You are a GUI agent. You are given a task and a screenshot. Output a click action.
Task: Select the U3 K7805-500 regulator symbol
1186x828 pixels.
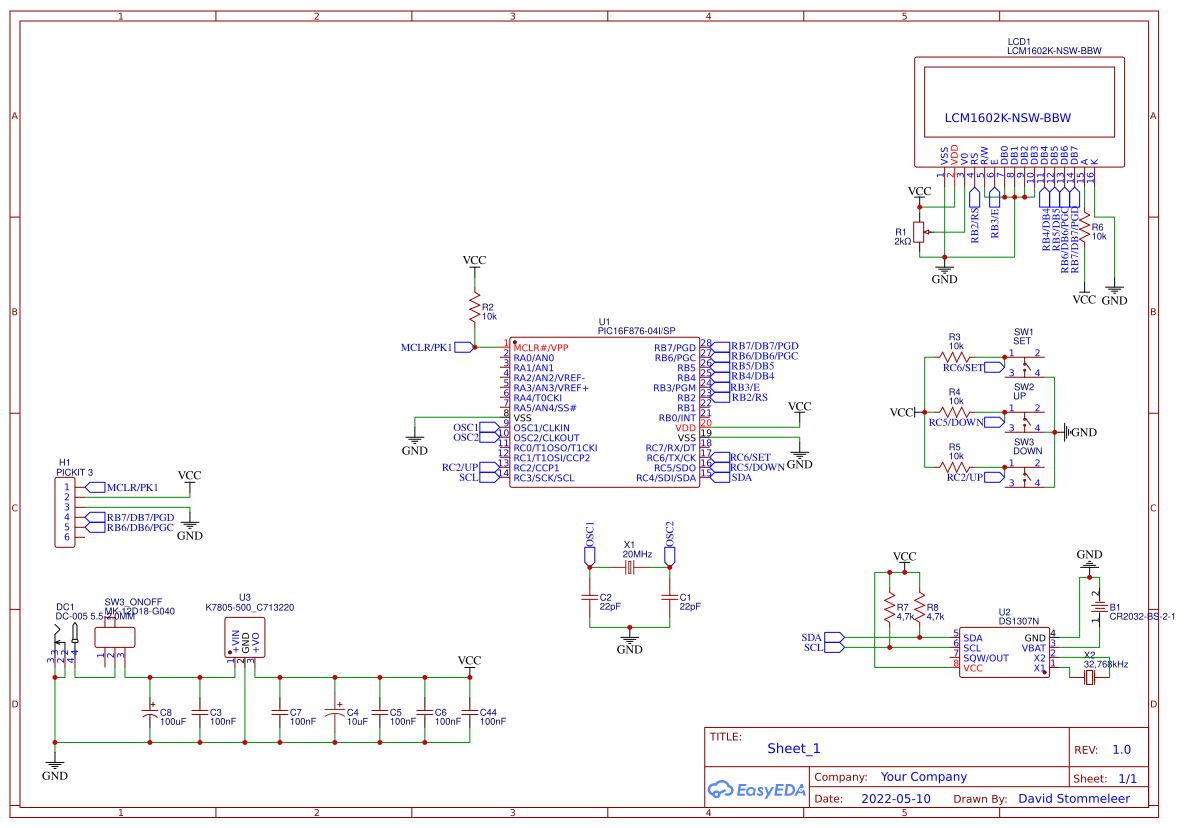pos(245,637)
